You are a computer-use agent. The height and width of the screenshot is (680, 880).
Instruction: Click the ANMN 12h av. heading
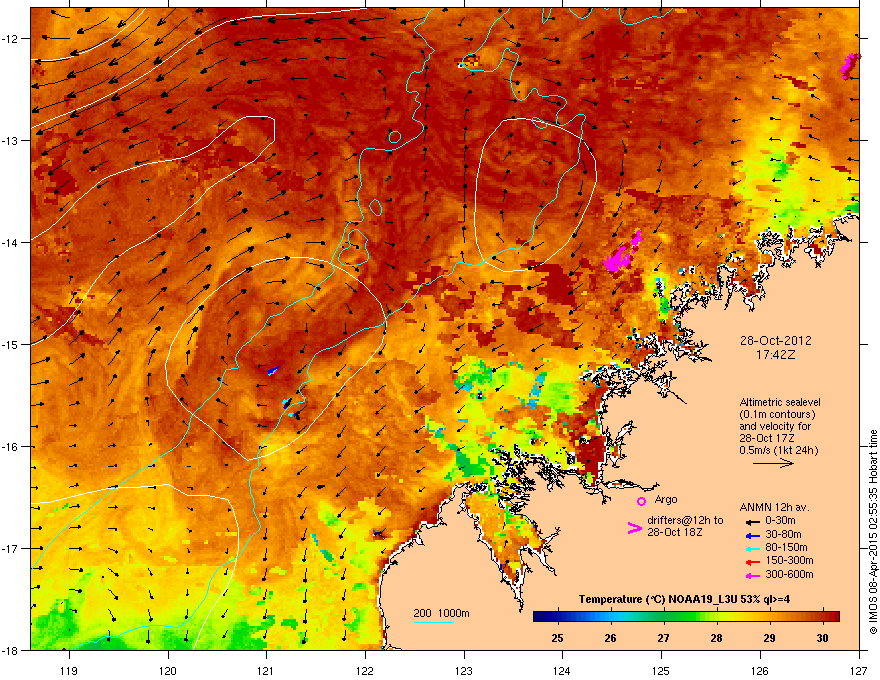(x=774, y=507)
